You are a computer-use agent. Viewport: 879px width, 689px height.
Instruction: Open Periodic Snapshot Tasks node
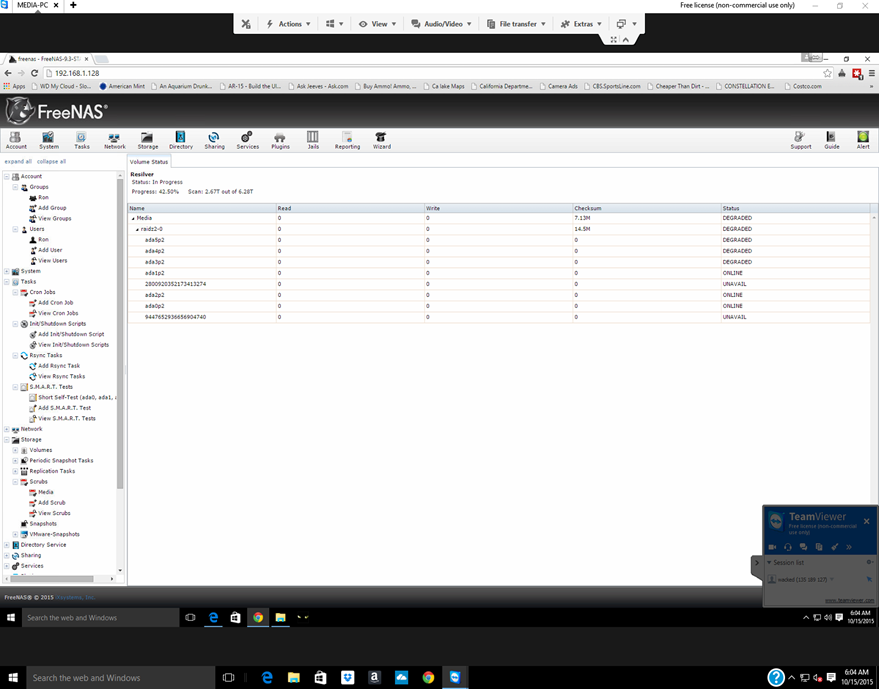click(x=61, y=460)
